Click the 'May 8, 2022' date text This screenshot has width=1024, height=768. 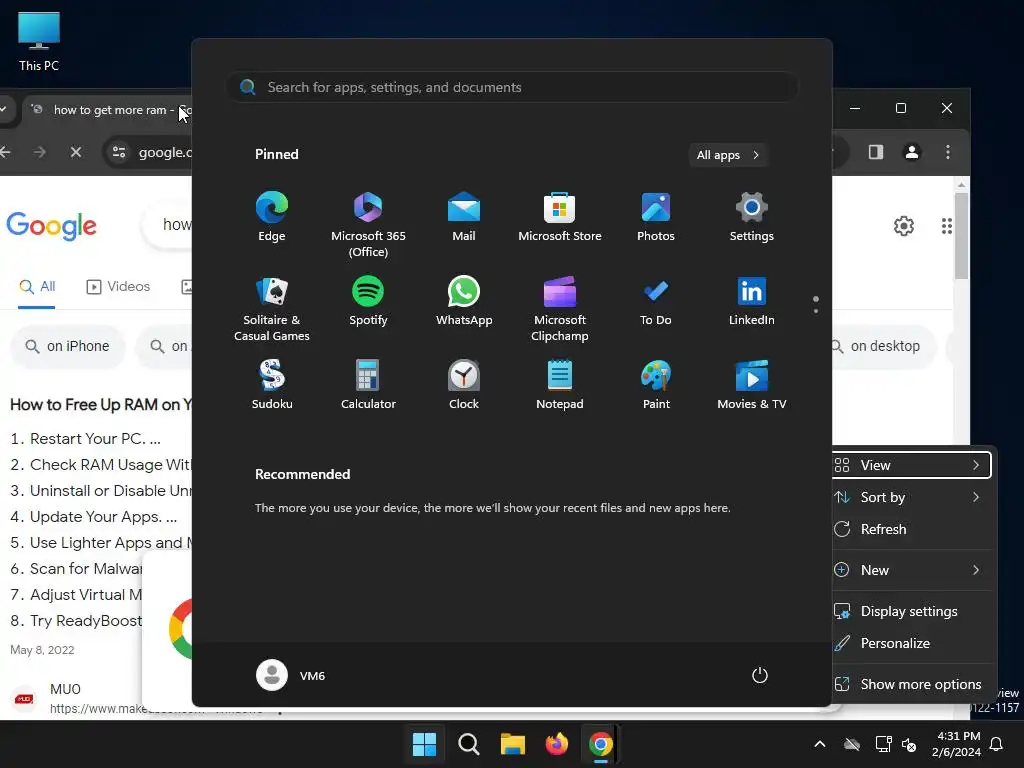[x=42, y=650]
